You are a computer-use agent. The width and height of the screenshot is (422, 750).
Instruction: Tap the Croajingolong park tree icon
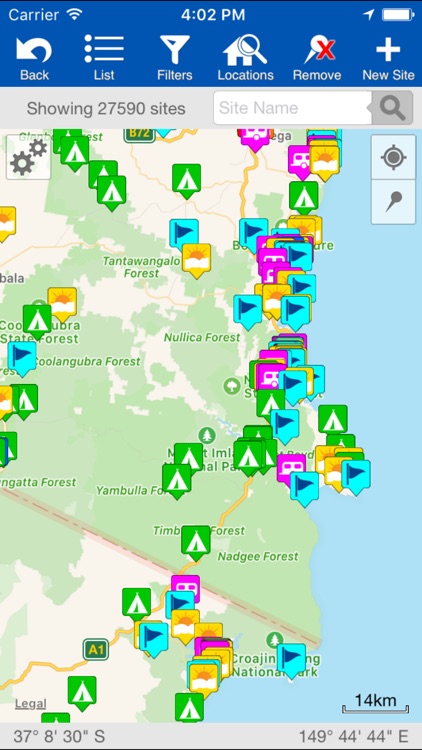click(x=275, y=640)
